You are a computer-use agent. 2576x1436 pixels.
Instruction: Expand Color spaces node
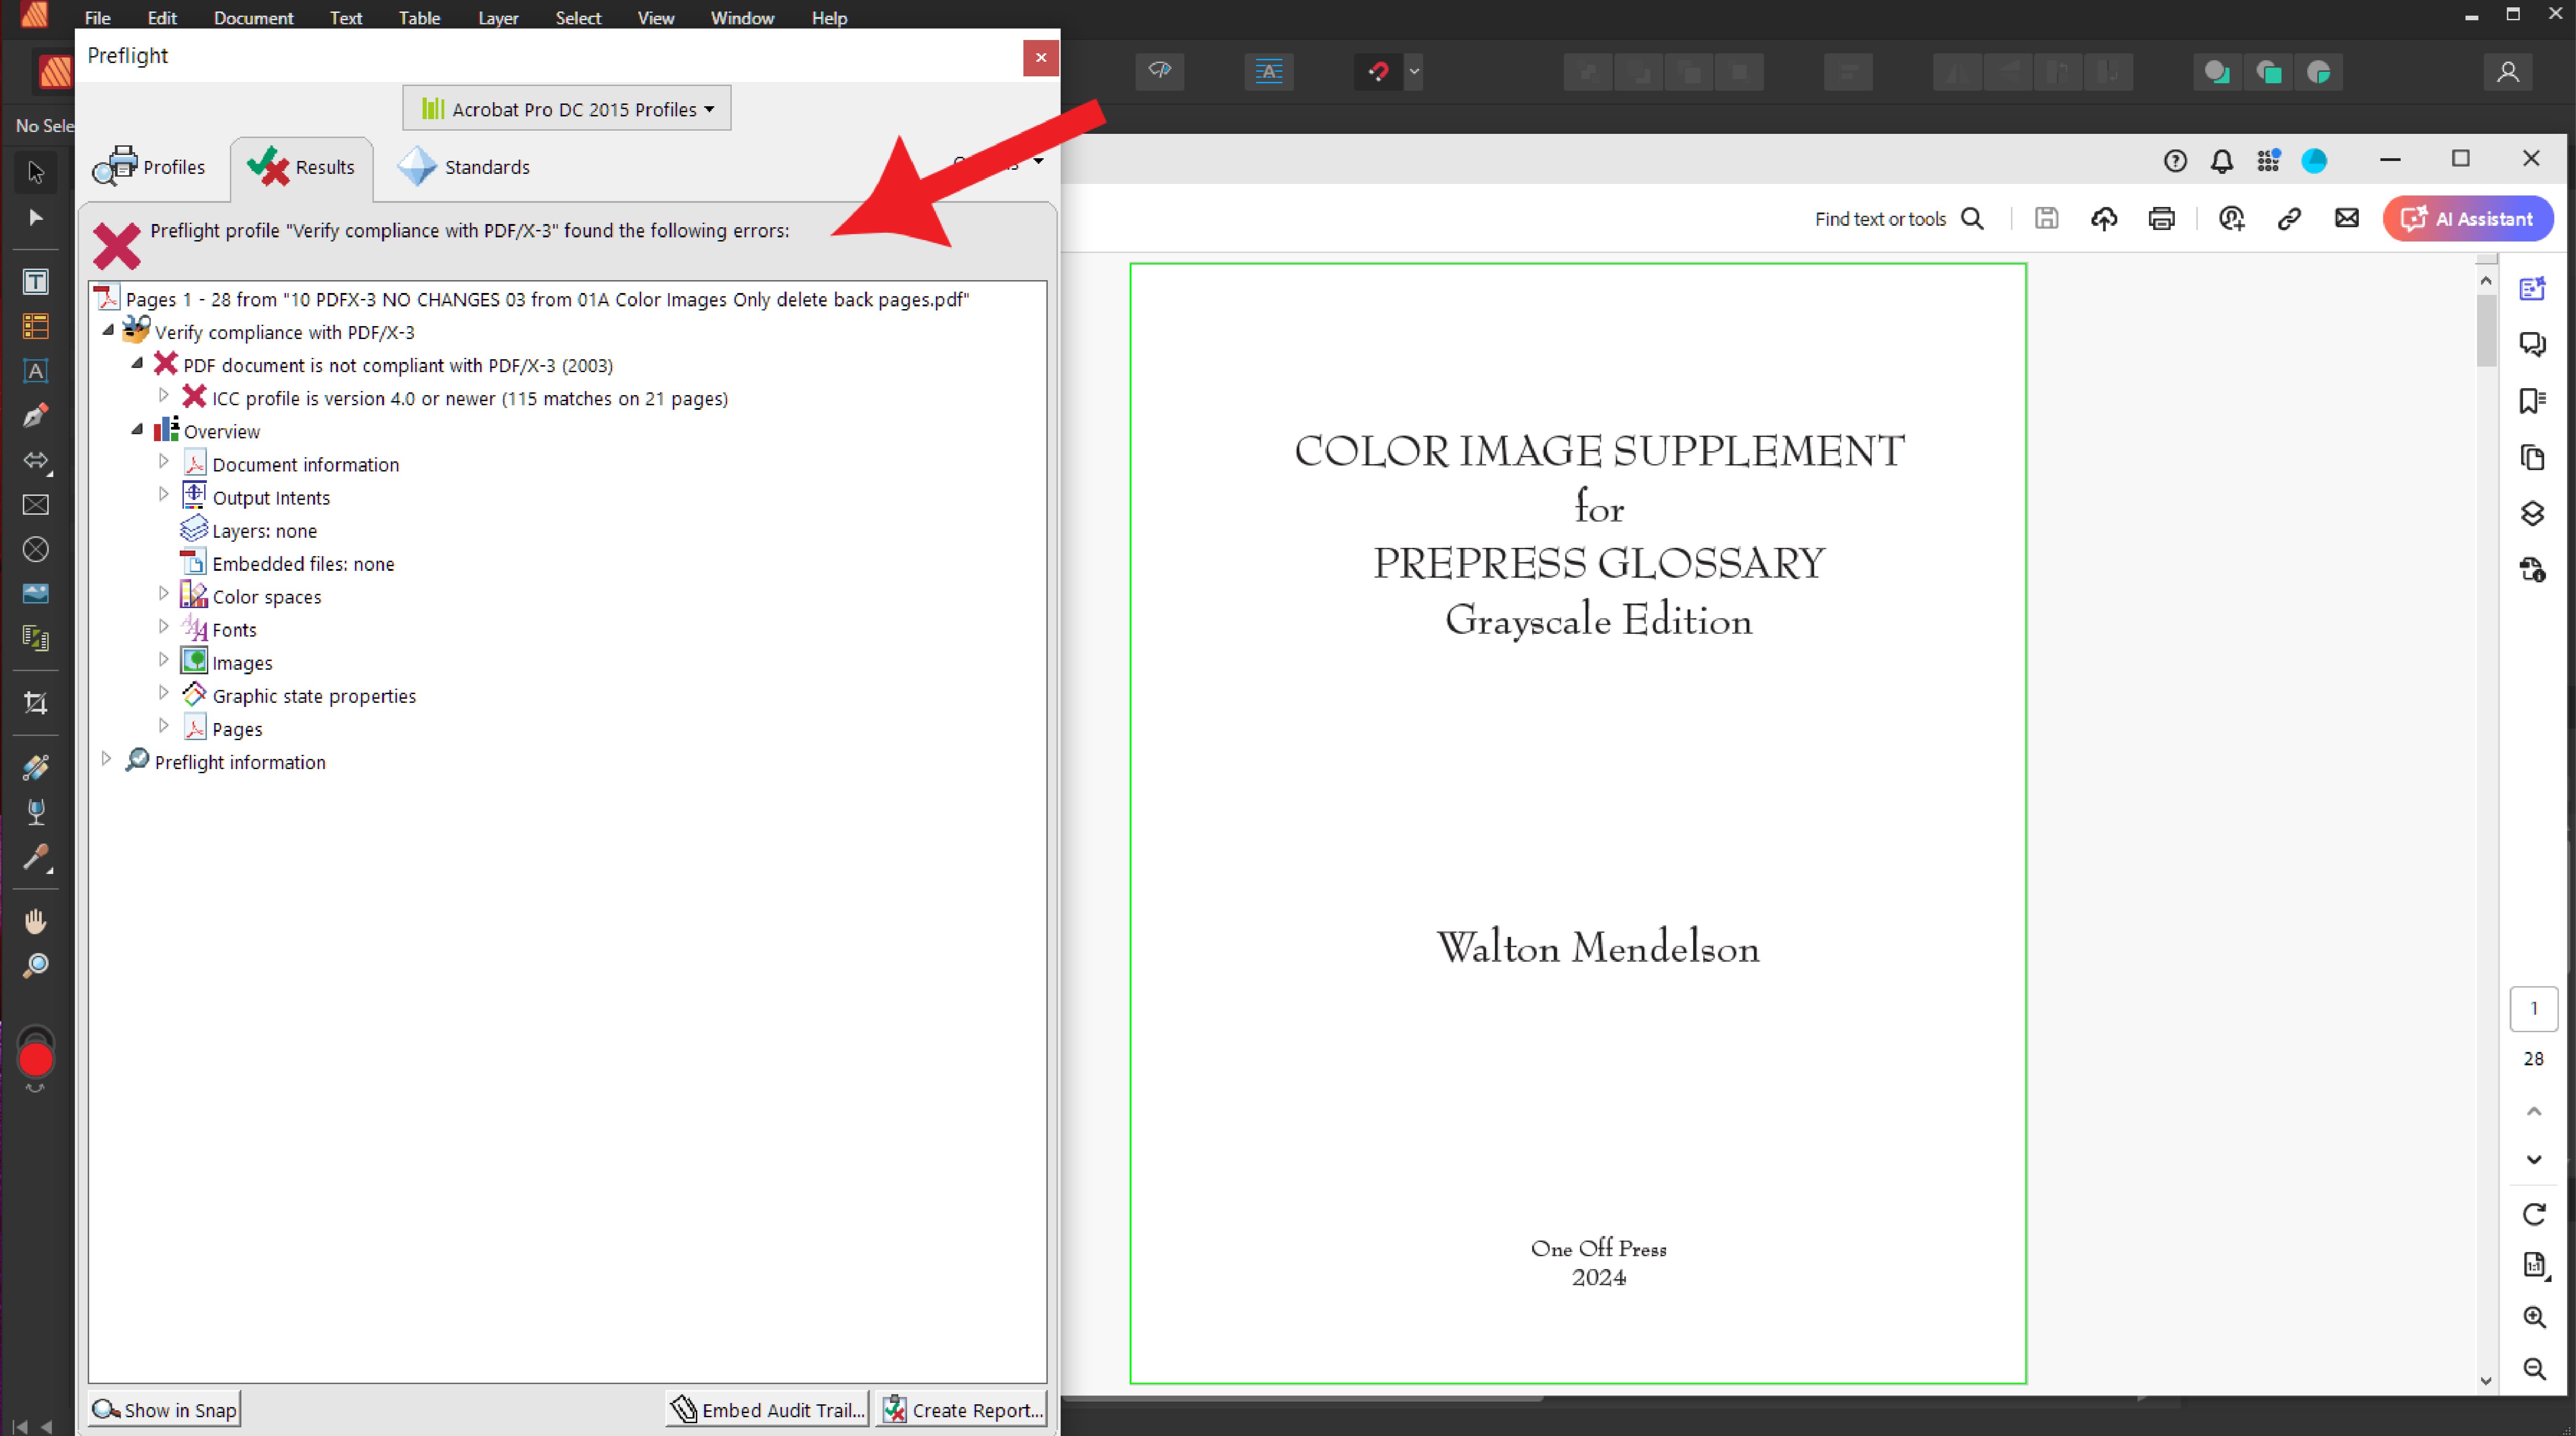tap(164, 594)
